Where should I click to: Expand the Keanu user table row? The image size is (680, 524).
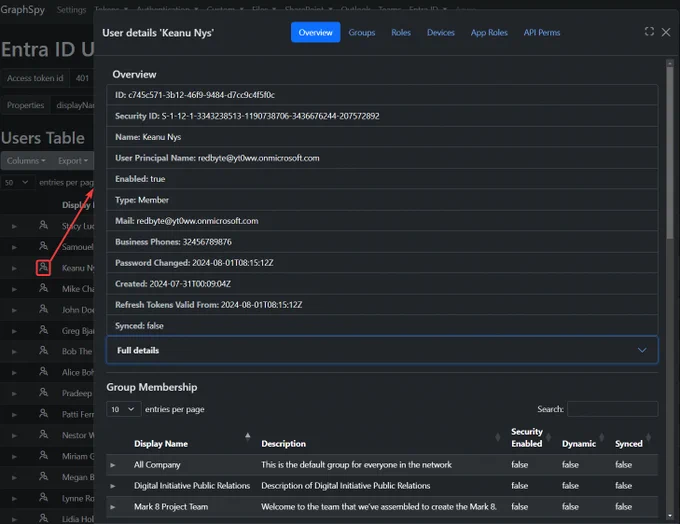(x=14, y=268)
